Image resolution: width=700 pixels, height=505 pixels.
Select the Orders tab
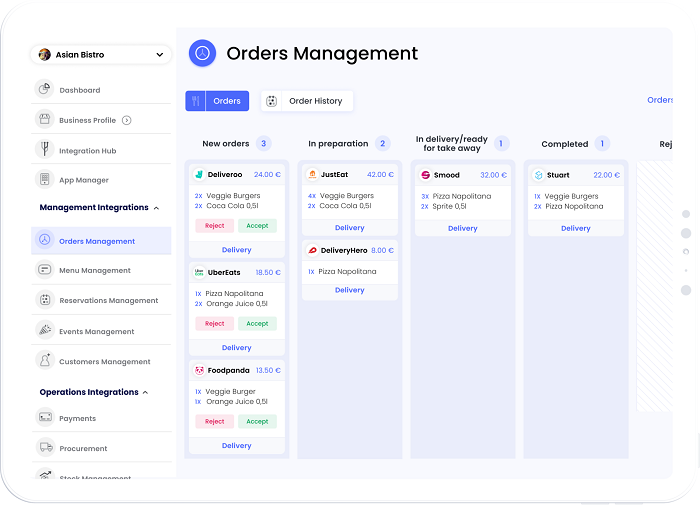coord(217,101)
